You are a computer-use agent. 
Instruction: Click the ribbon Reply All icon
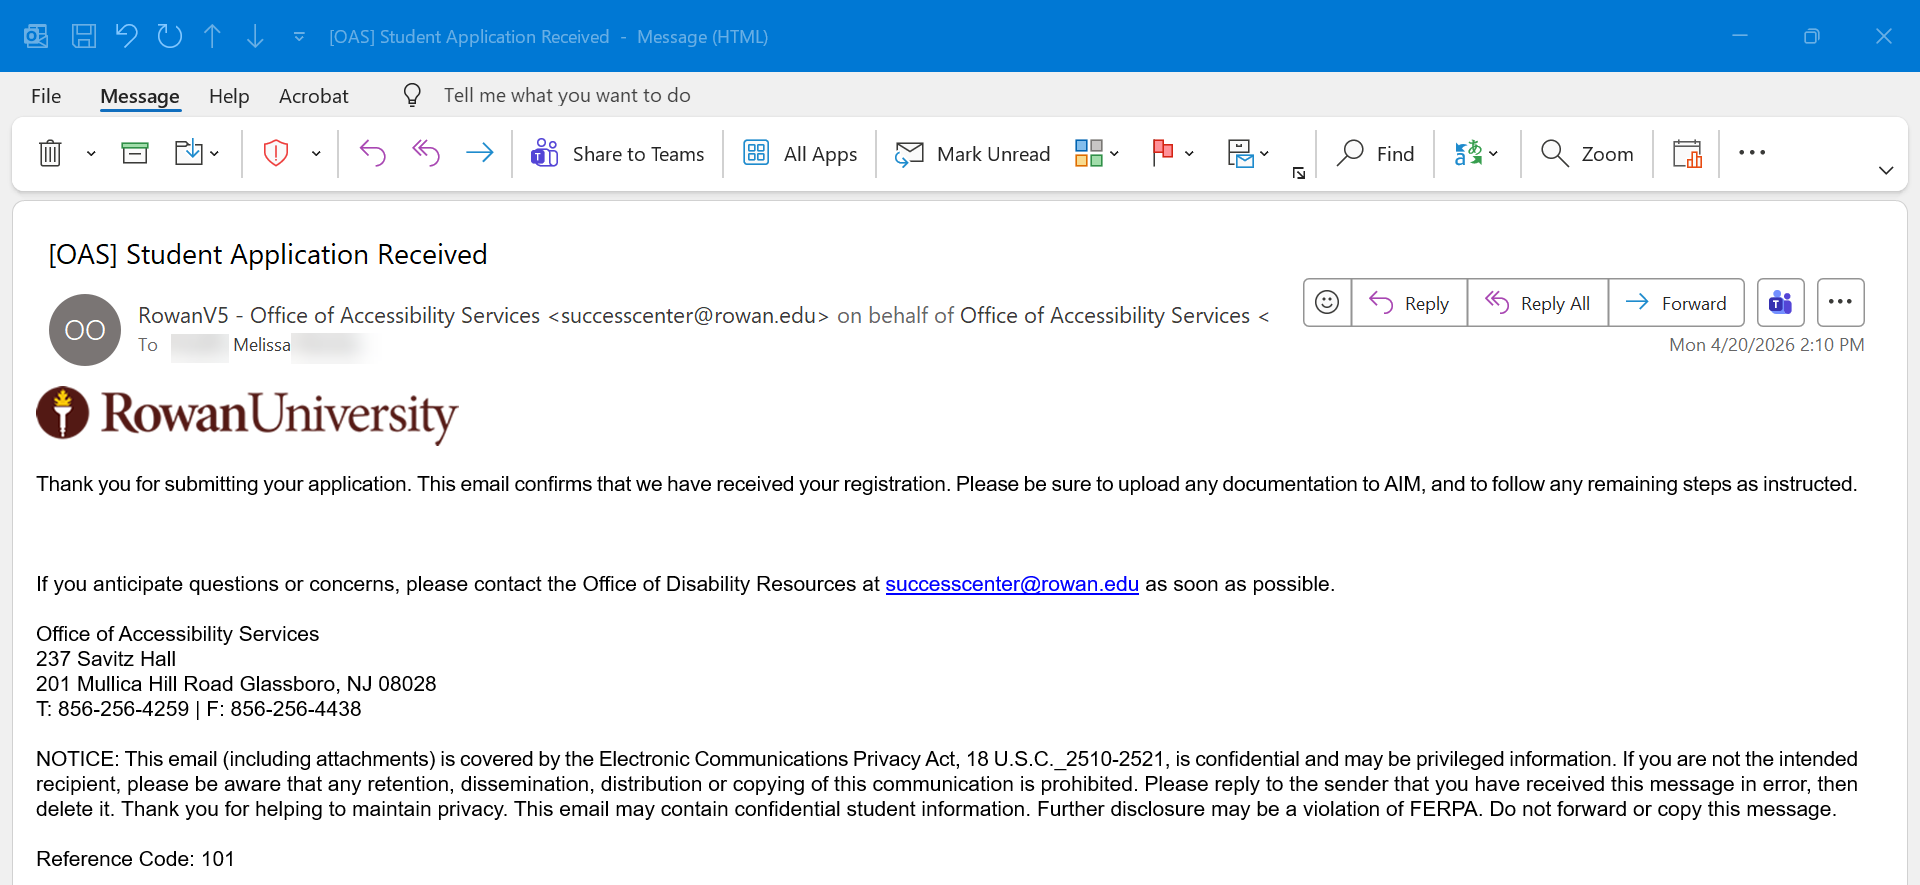coord(426,153)
